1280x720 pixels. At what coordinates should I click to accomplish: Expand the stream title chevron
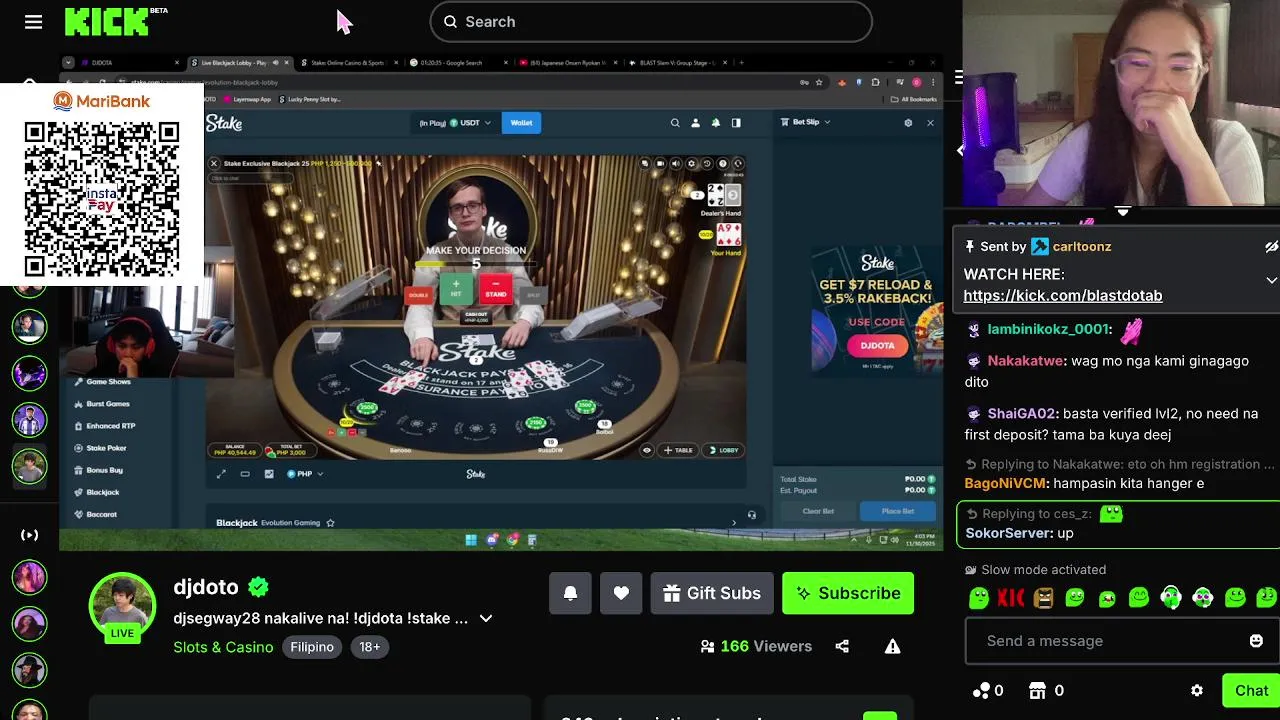(x=486, y=618)
